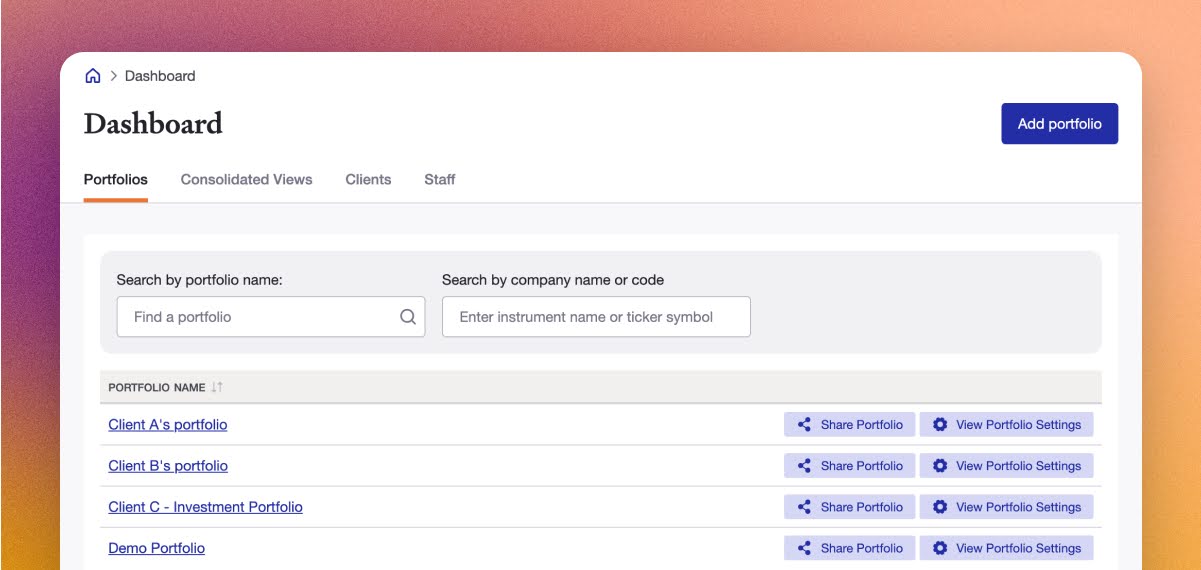Switch to the Portfolios tab
This screenshot has height=570, width=1201.
coord(116,180)
